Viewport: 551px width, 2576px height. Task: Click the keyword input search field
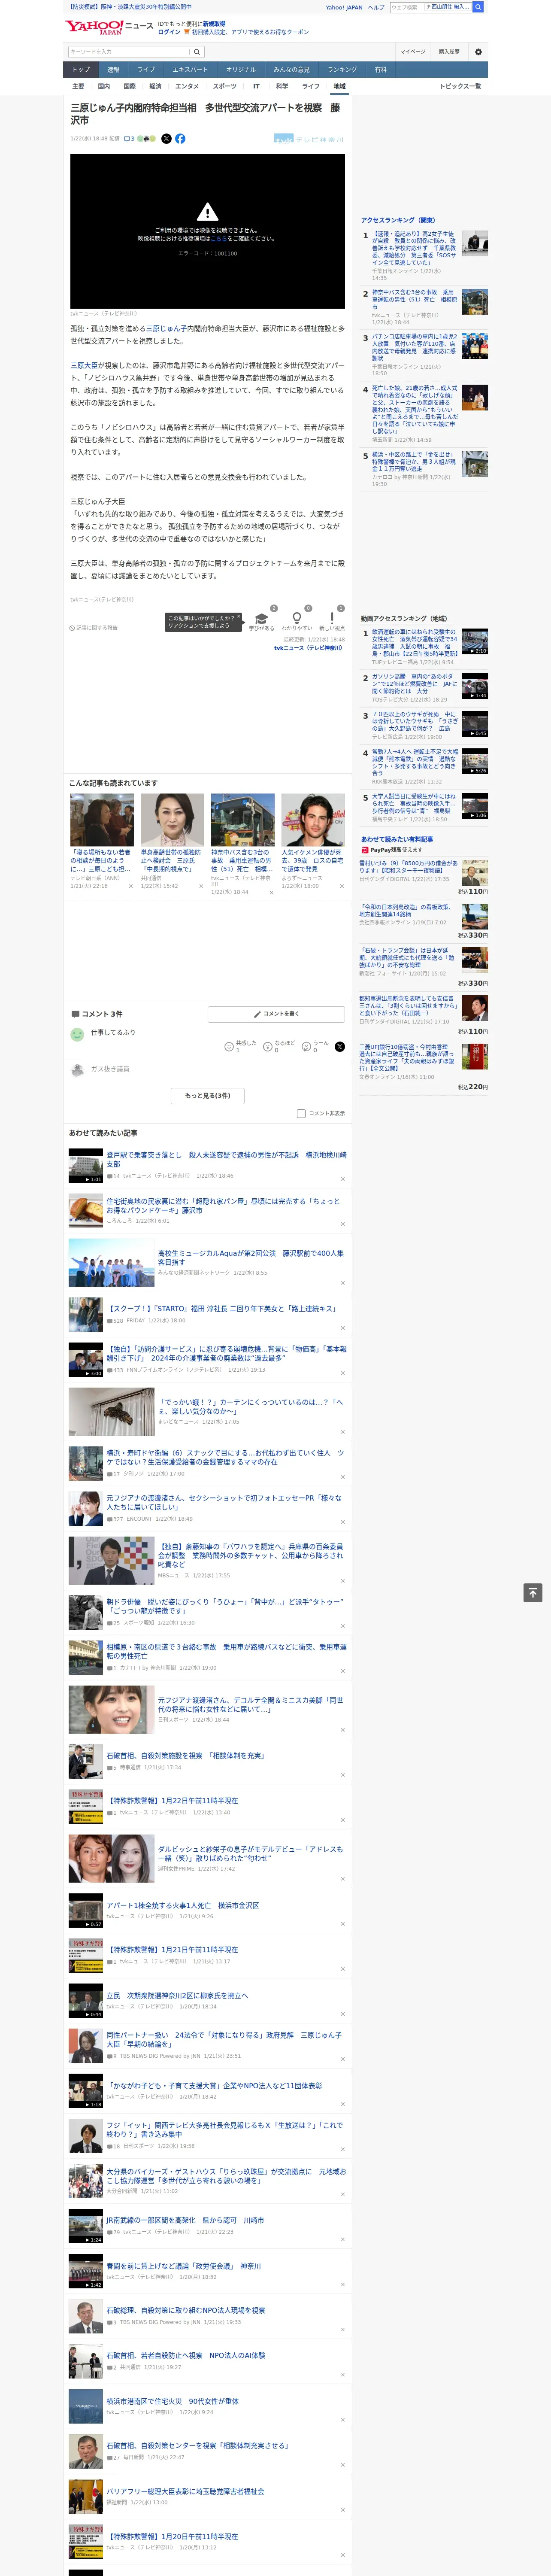pyautogui.click(x=129, y=52)
